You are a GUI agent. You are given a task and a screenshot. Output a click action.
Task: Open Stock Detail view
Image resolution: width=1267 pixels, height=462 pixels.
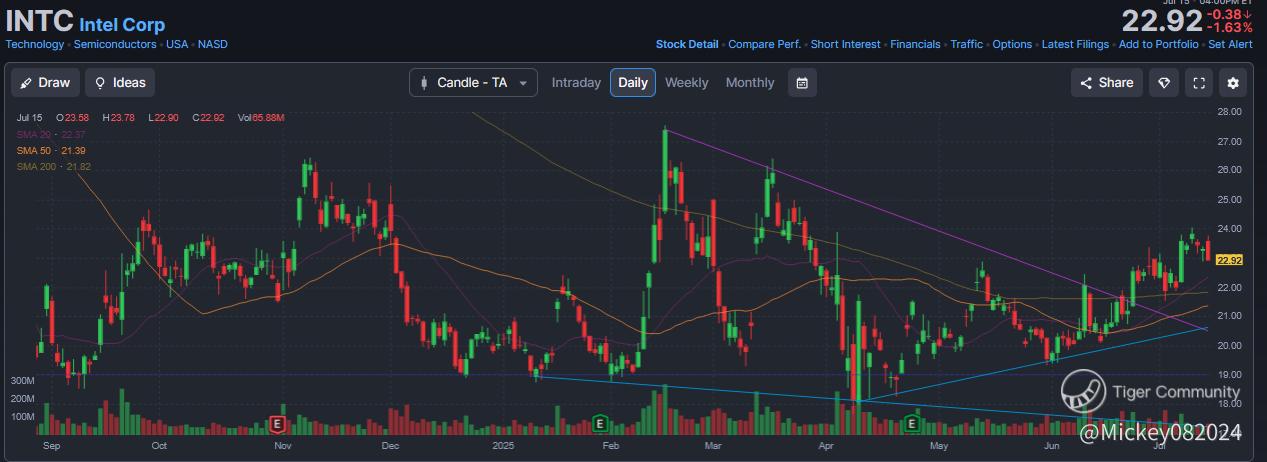(687, 44)
